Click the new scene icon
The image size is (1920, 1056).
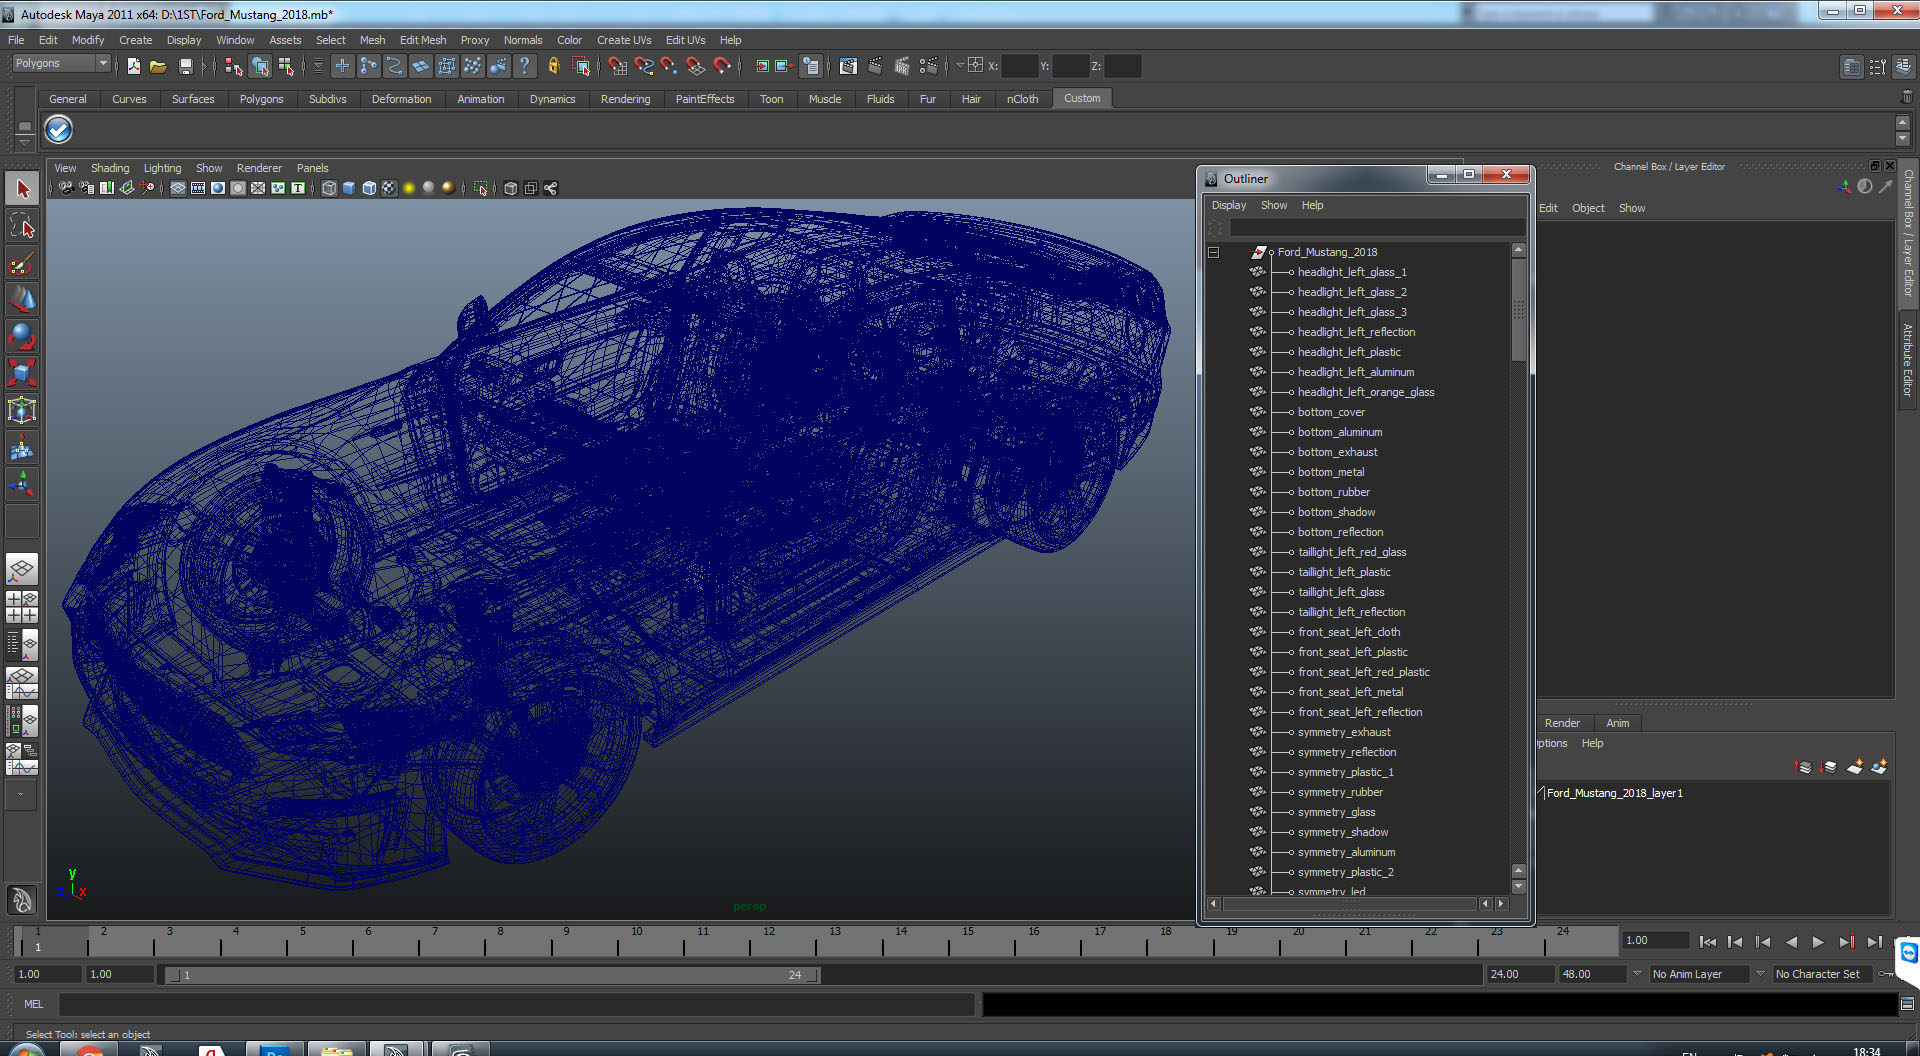point(133,66)
